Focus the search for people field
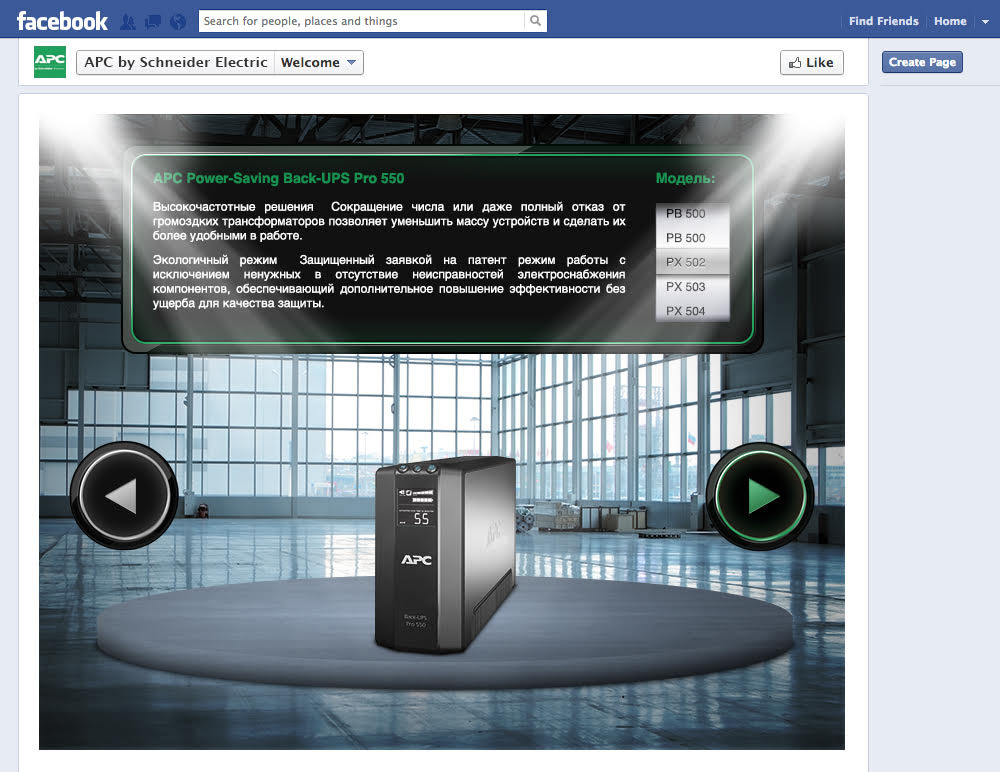This screenshot has height=772, width=1000. click(362, 21)
